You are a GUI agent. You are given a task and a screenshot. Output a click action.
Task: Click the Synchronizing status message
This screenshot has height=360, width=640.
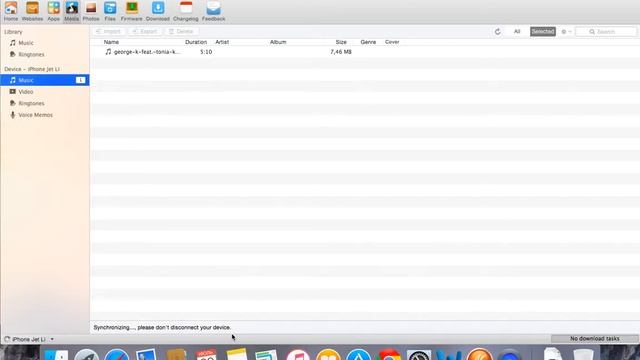[x=162, y=327]
